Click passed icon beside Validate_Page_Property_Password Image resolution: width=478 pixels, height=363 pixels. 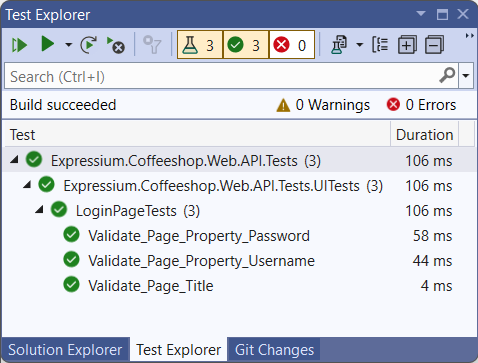click(x=71, y=234)
